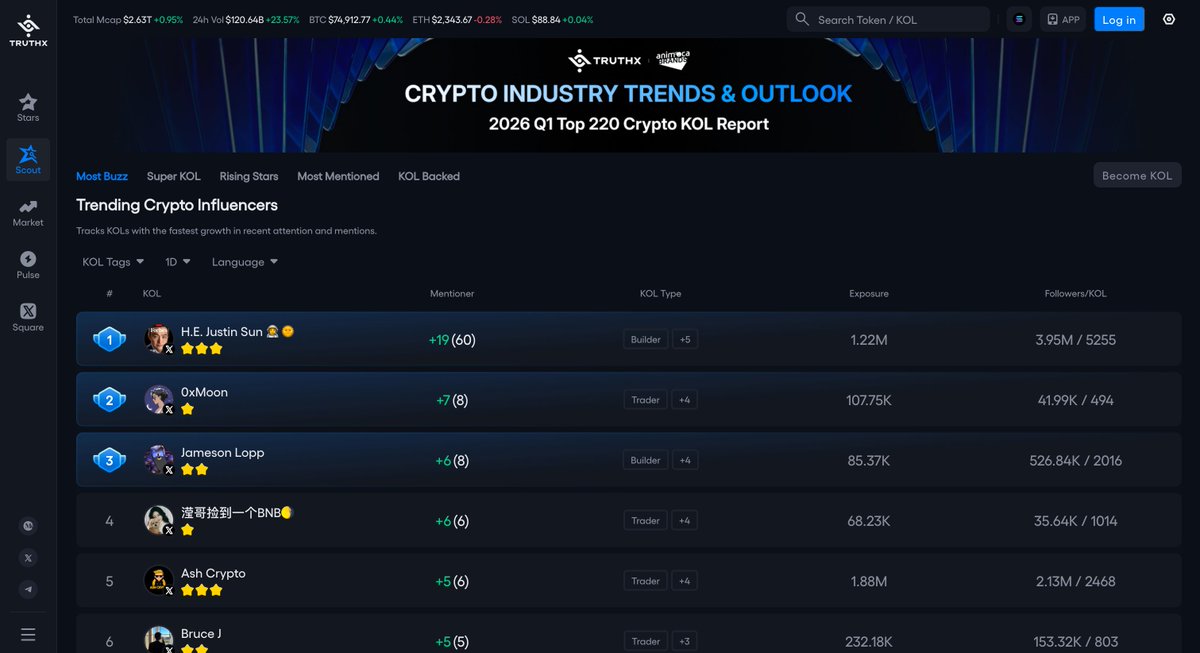1200x653 pixels.
Task: Click the 1.22M exposure value
Action: click(x=869, y=340)
